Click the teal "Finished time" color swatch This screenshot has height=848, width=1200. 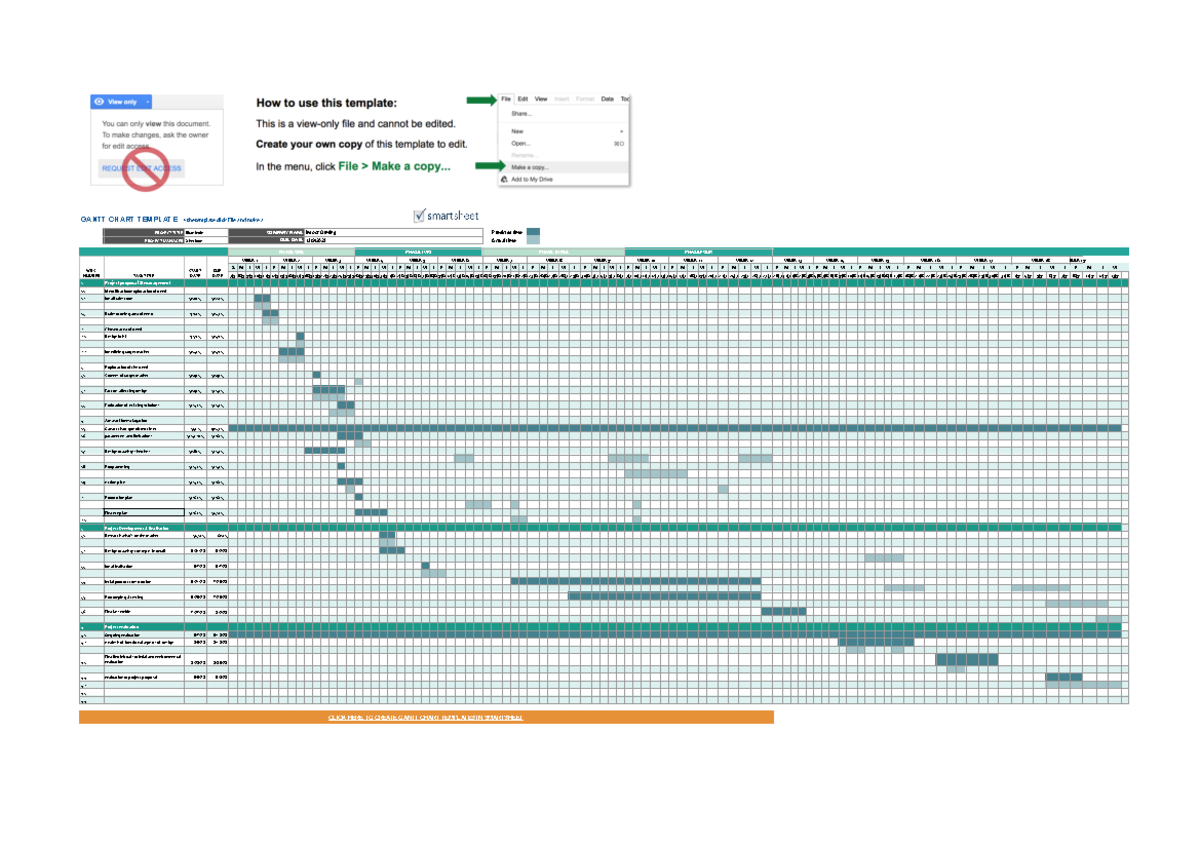[533, 231]
